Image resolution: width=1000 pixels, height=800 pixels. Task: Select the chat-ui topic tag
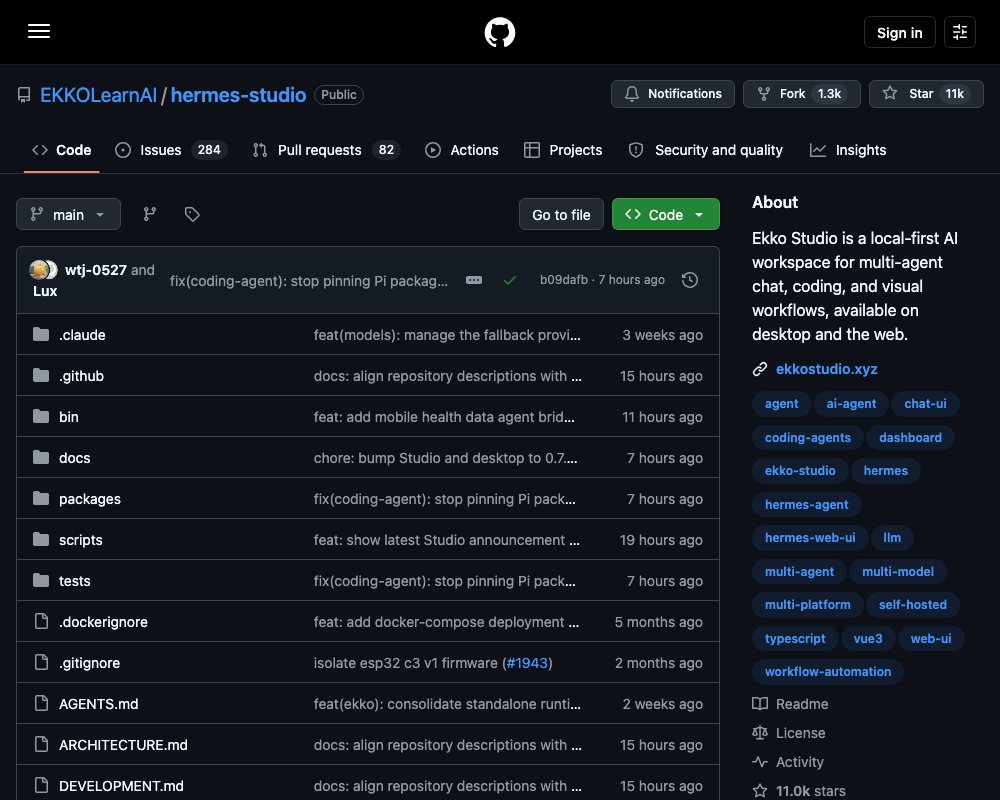click(925, 403)
